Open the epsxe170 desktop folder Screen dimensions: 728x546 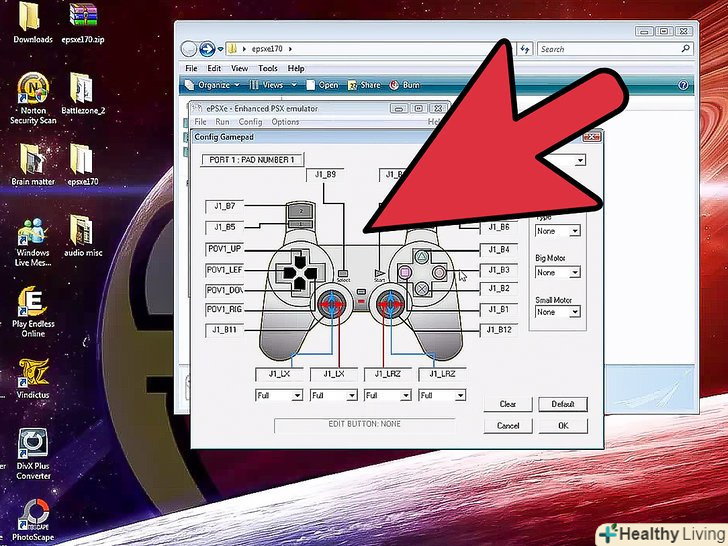[x=81, y=159]
